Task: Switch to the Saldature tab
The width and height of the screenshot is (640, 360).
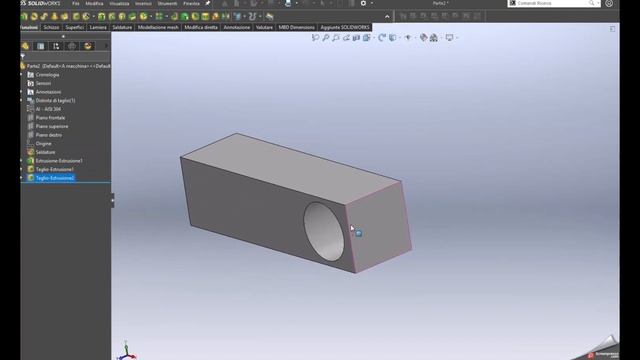Action: coord(122,27)
